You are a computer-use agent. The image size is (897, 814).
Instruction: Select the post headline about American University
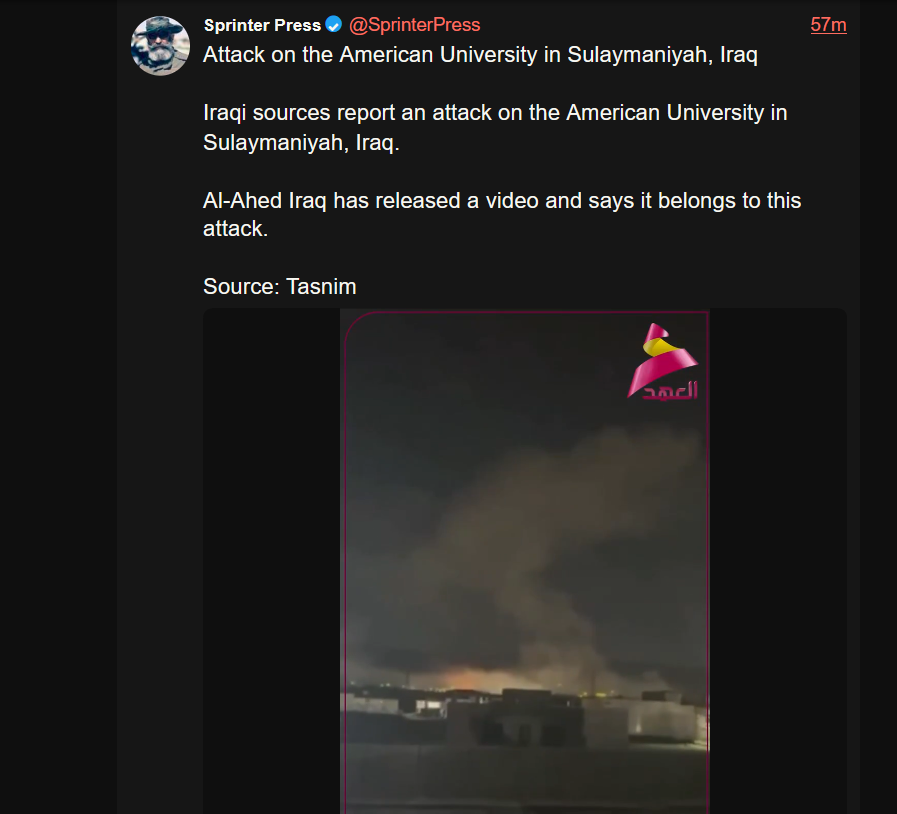tap(481, 55)
